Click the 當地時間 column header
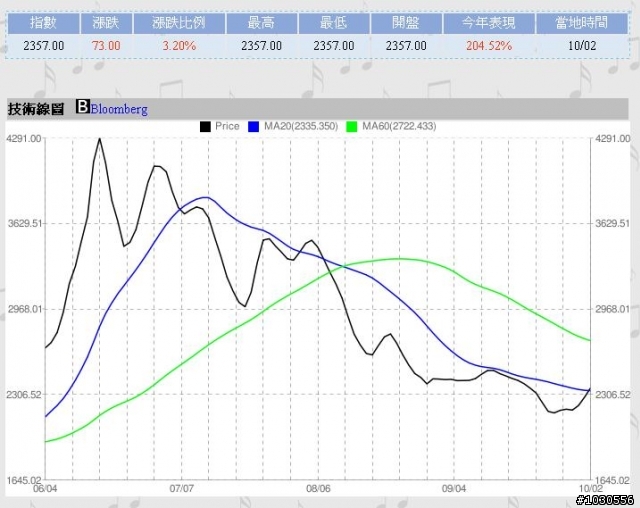640x508 pixels. (582, 23)
